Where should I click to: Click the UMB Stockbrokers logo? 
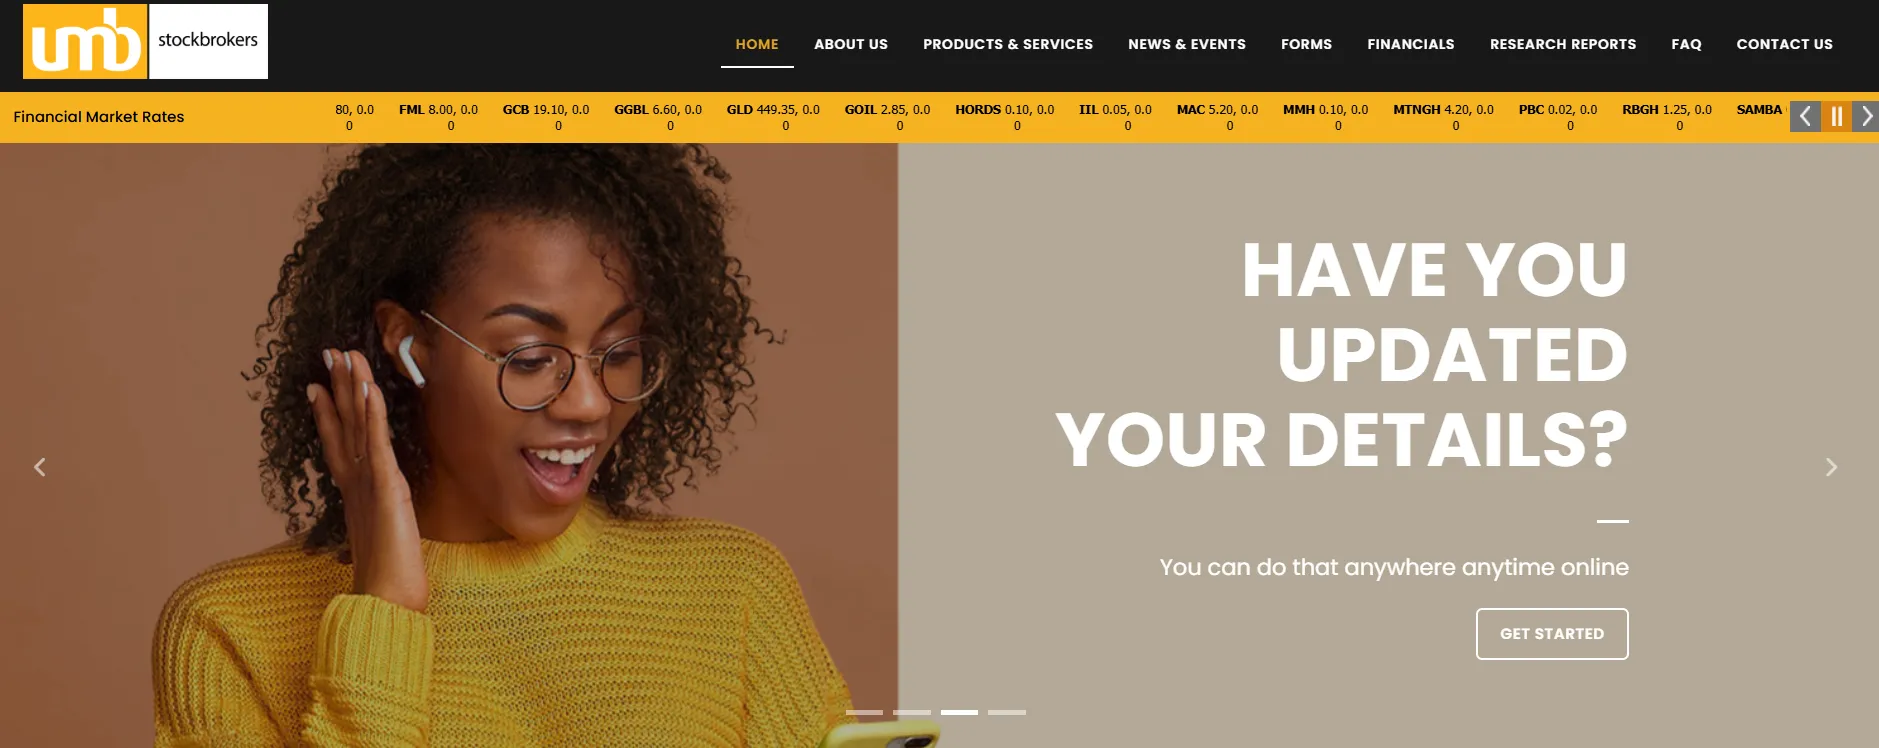145,41
